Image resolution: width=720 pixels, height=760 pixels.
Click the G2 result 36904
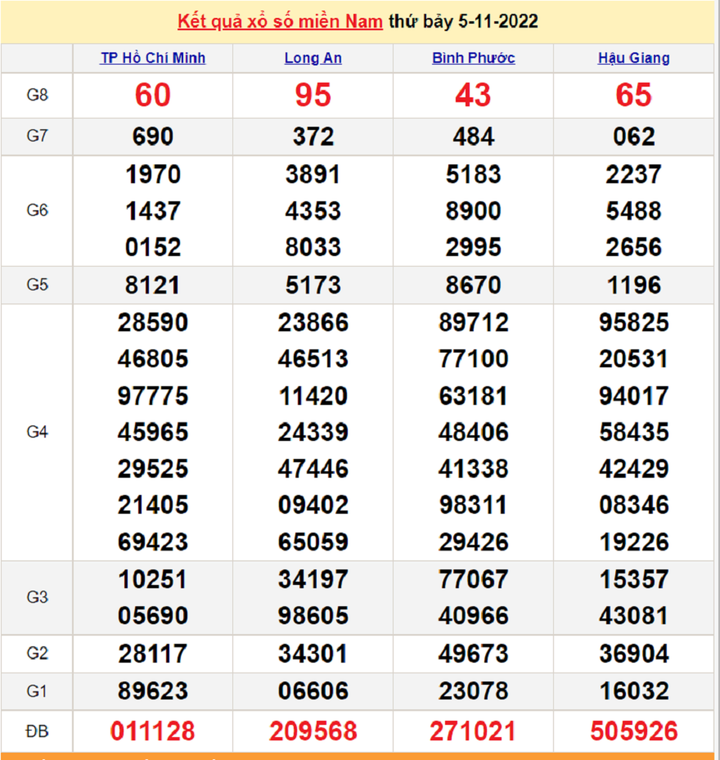[x=634, y=654]
